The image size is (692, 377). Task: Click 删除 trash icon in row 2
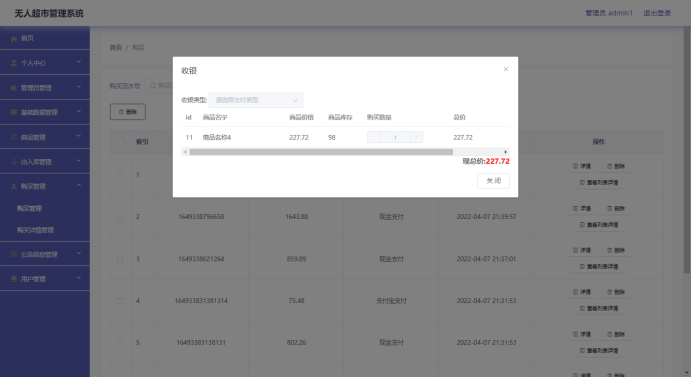609,208
